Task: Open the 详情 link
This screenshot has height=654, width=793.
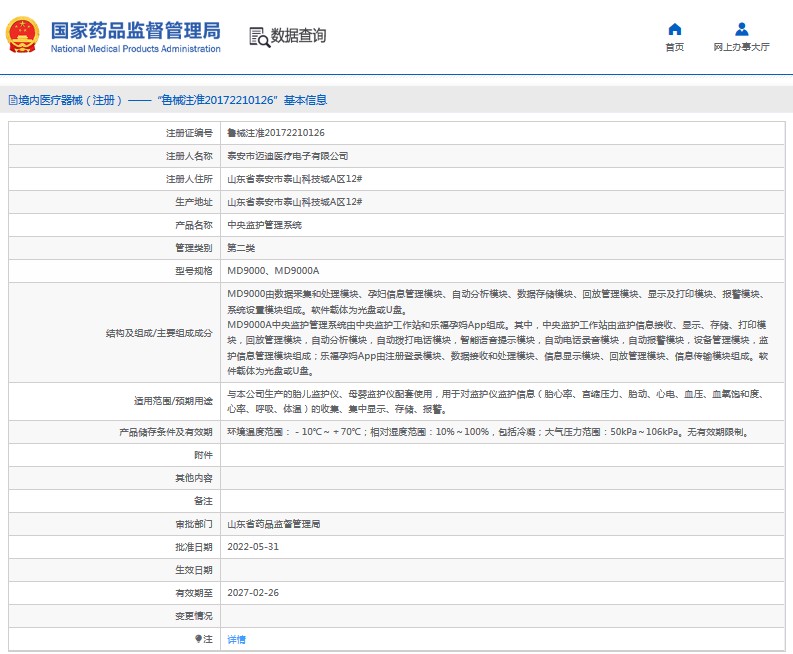Action: (x=236, y=639)
